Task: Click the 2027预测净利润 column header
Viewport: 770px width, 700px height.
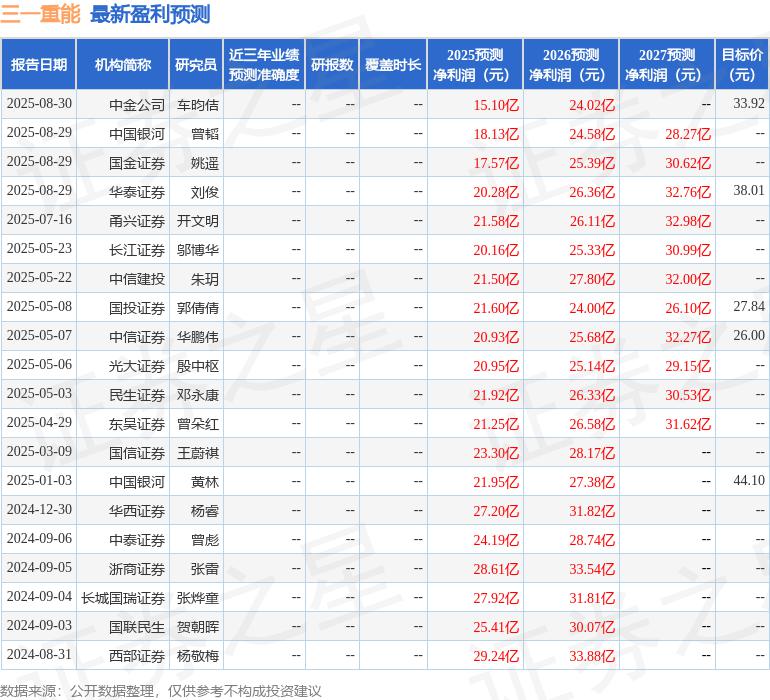Action: [667, 64]
